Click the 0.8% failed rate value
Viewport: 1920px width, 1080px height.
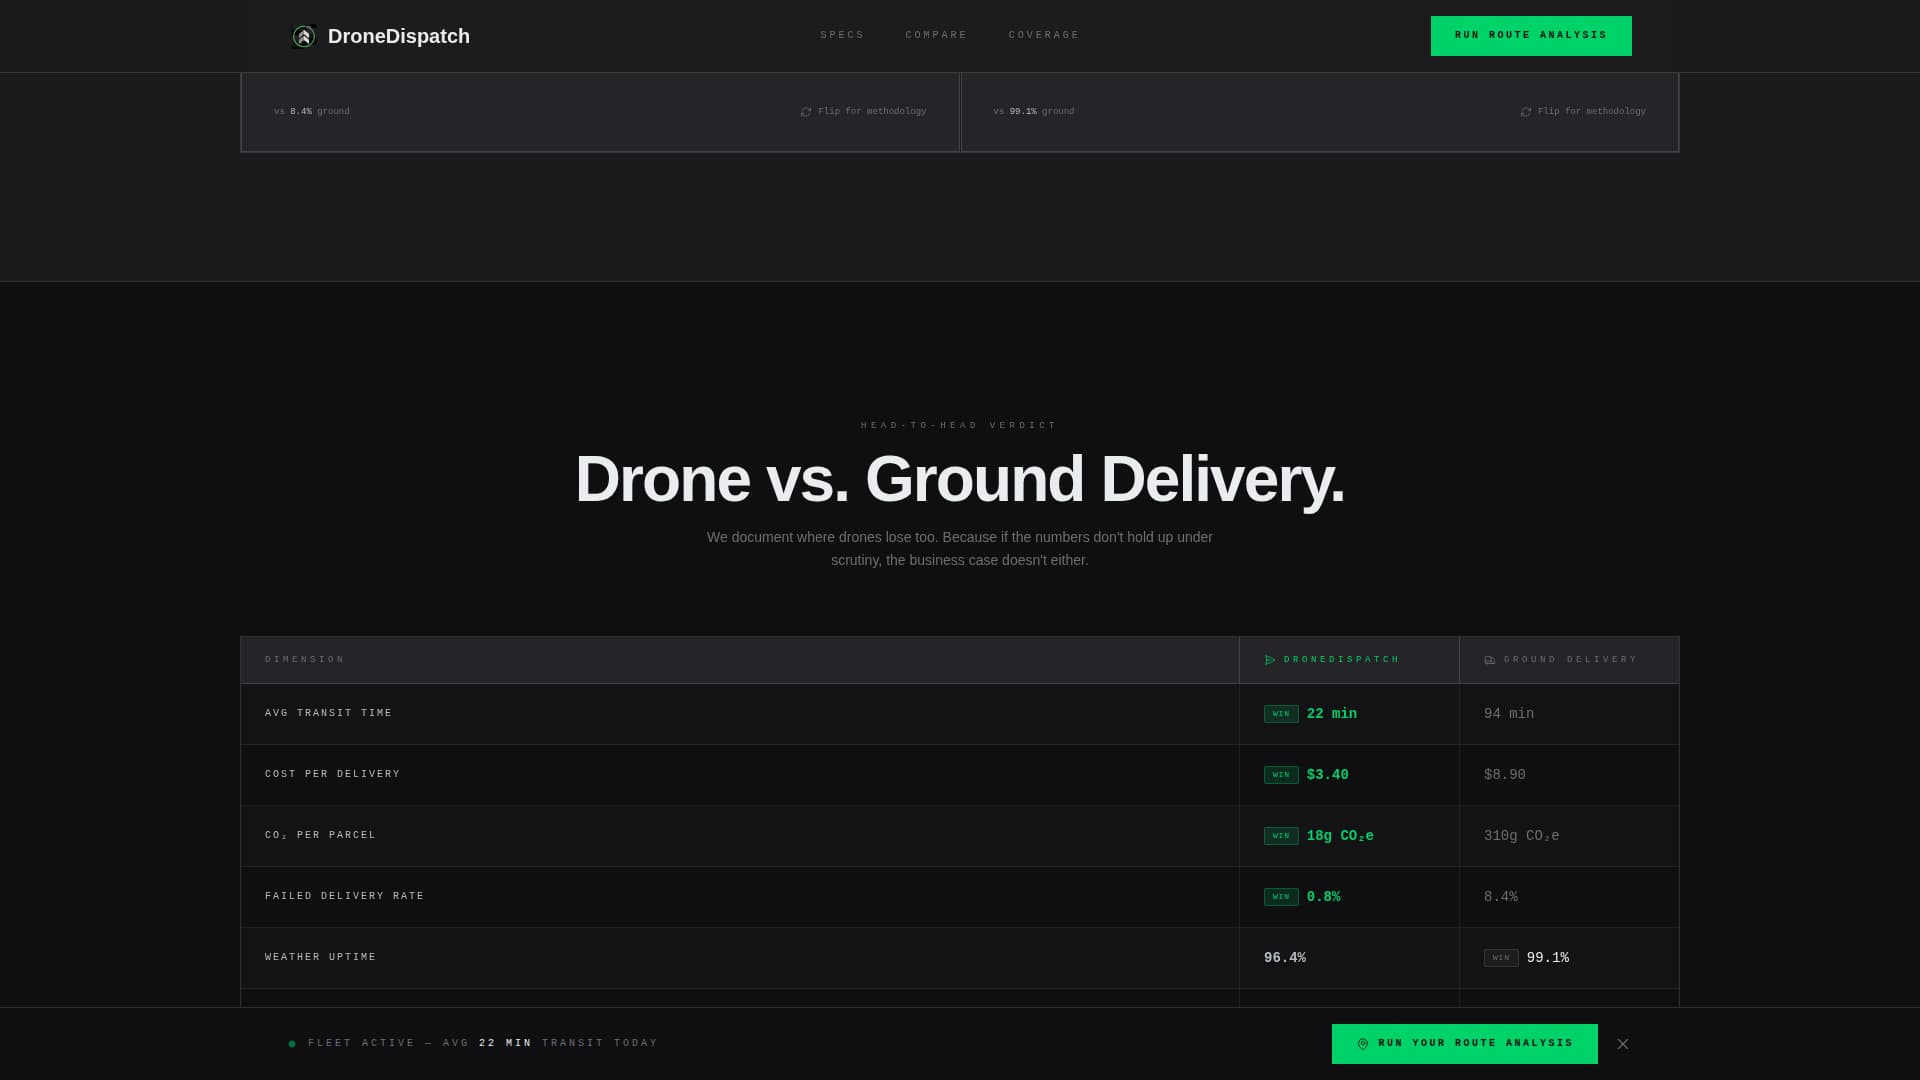(1324, 897)
